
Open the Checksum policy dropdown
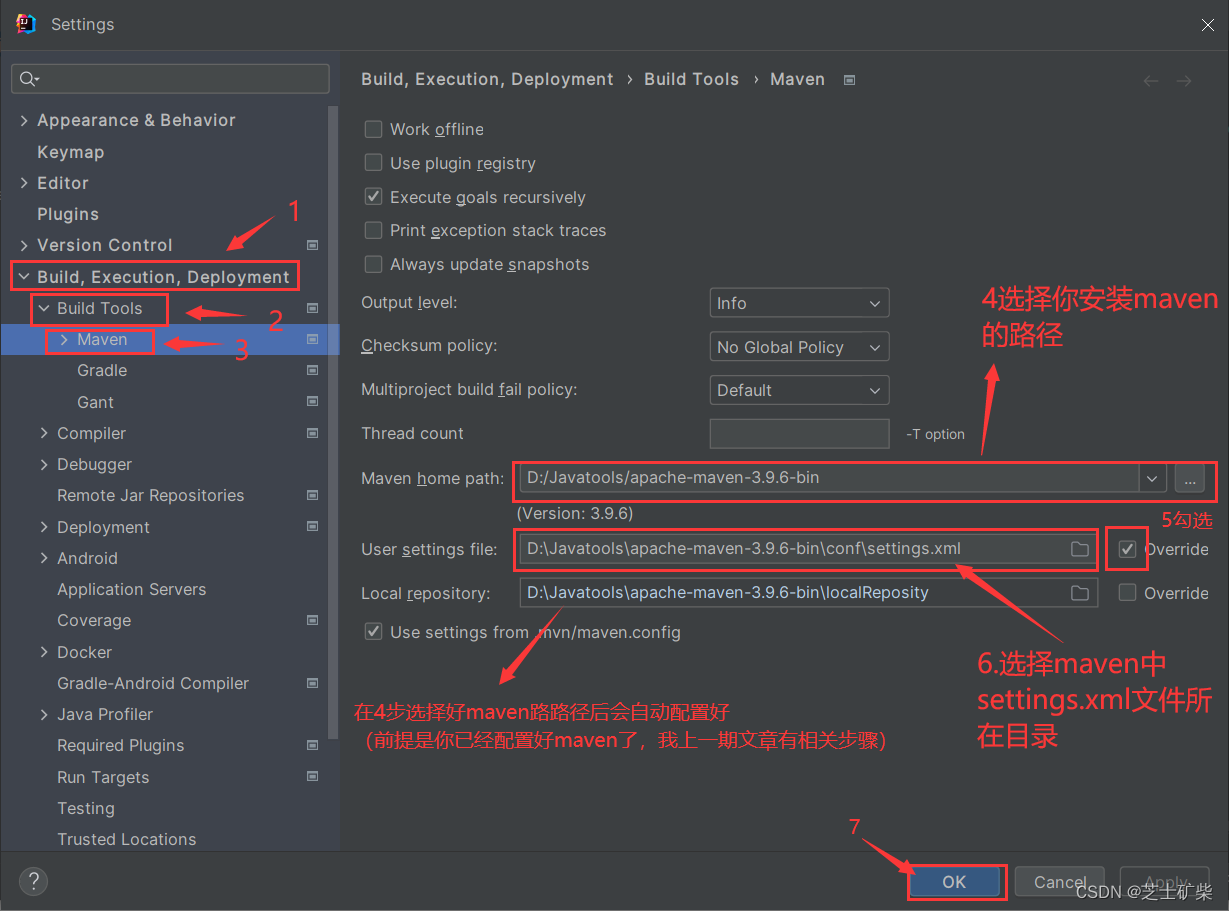point(799,347)
